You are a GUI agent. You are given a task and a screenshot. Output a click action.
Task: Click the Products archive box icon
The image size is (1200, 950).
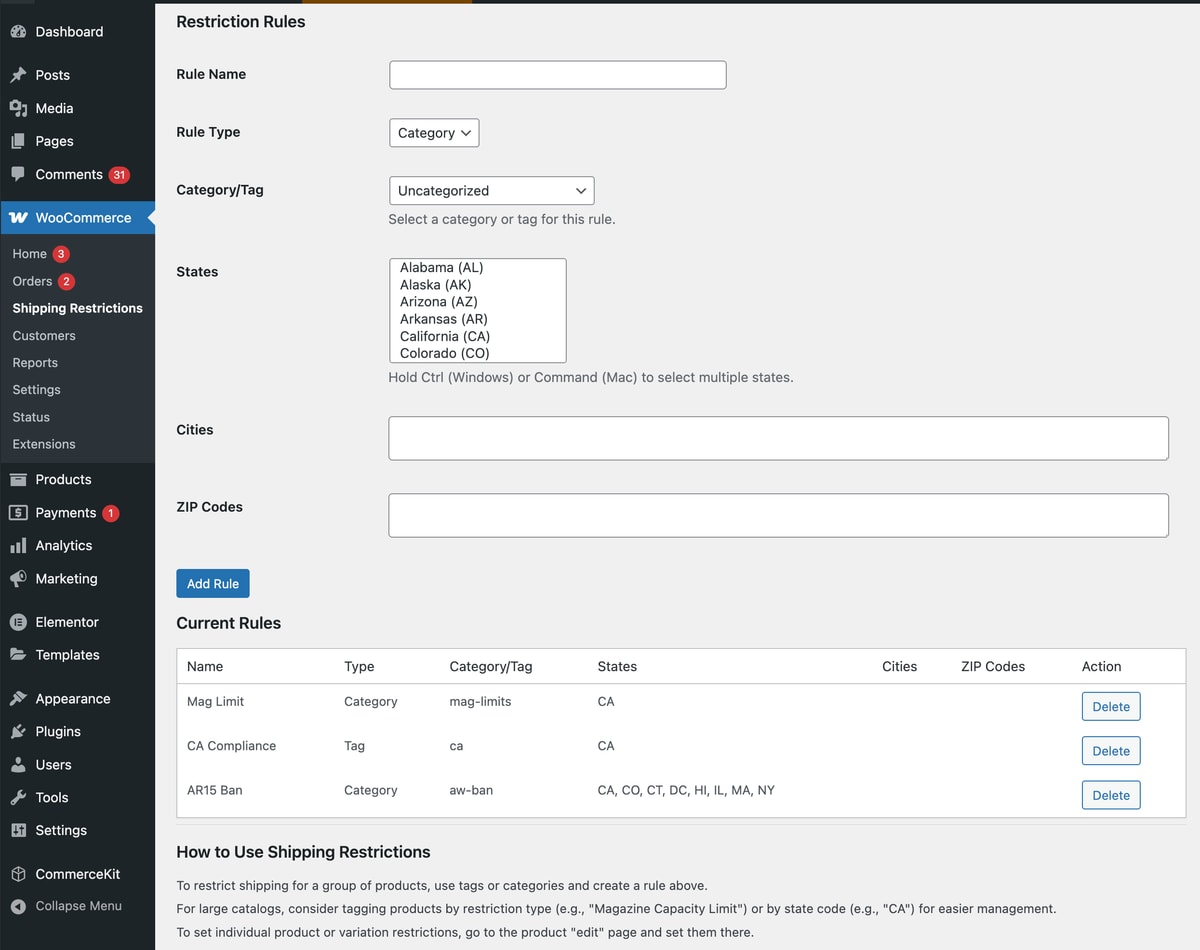(18, 479)
